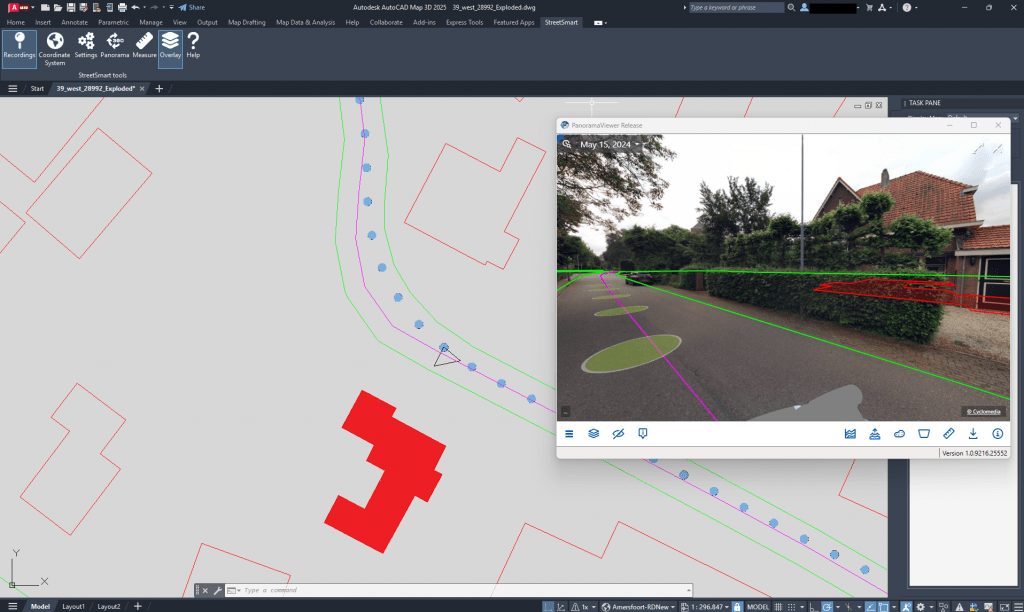Click the report pin icon in viewer toolbar

(643, 434)
